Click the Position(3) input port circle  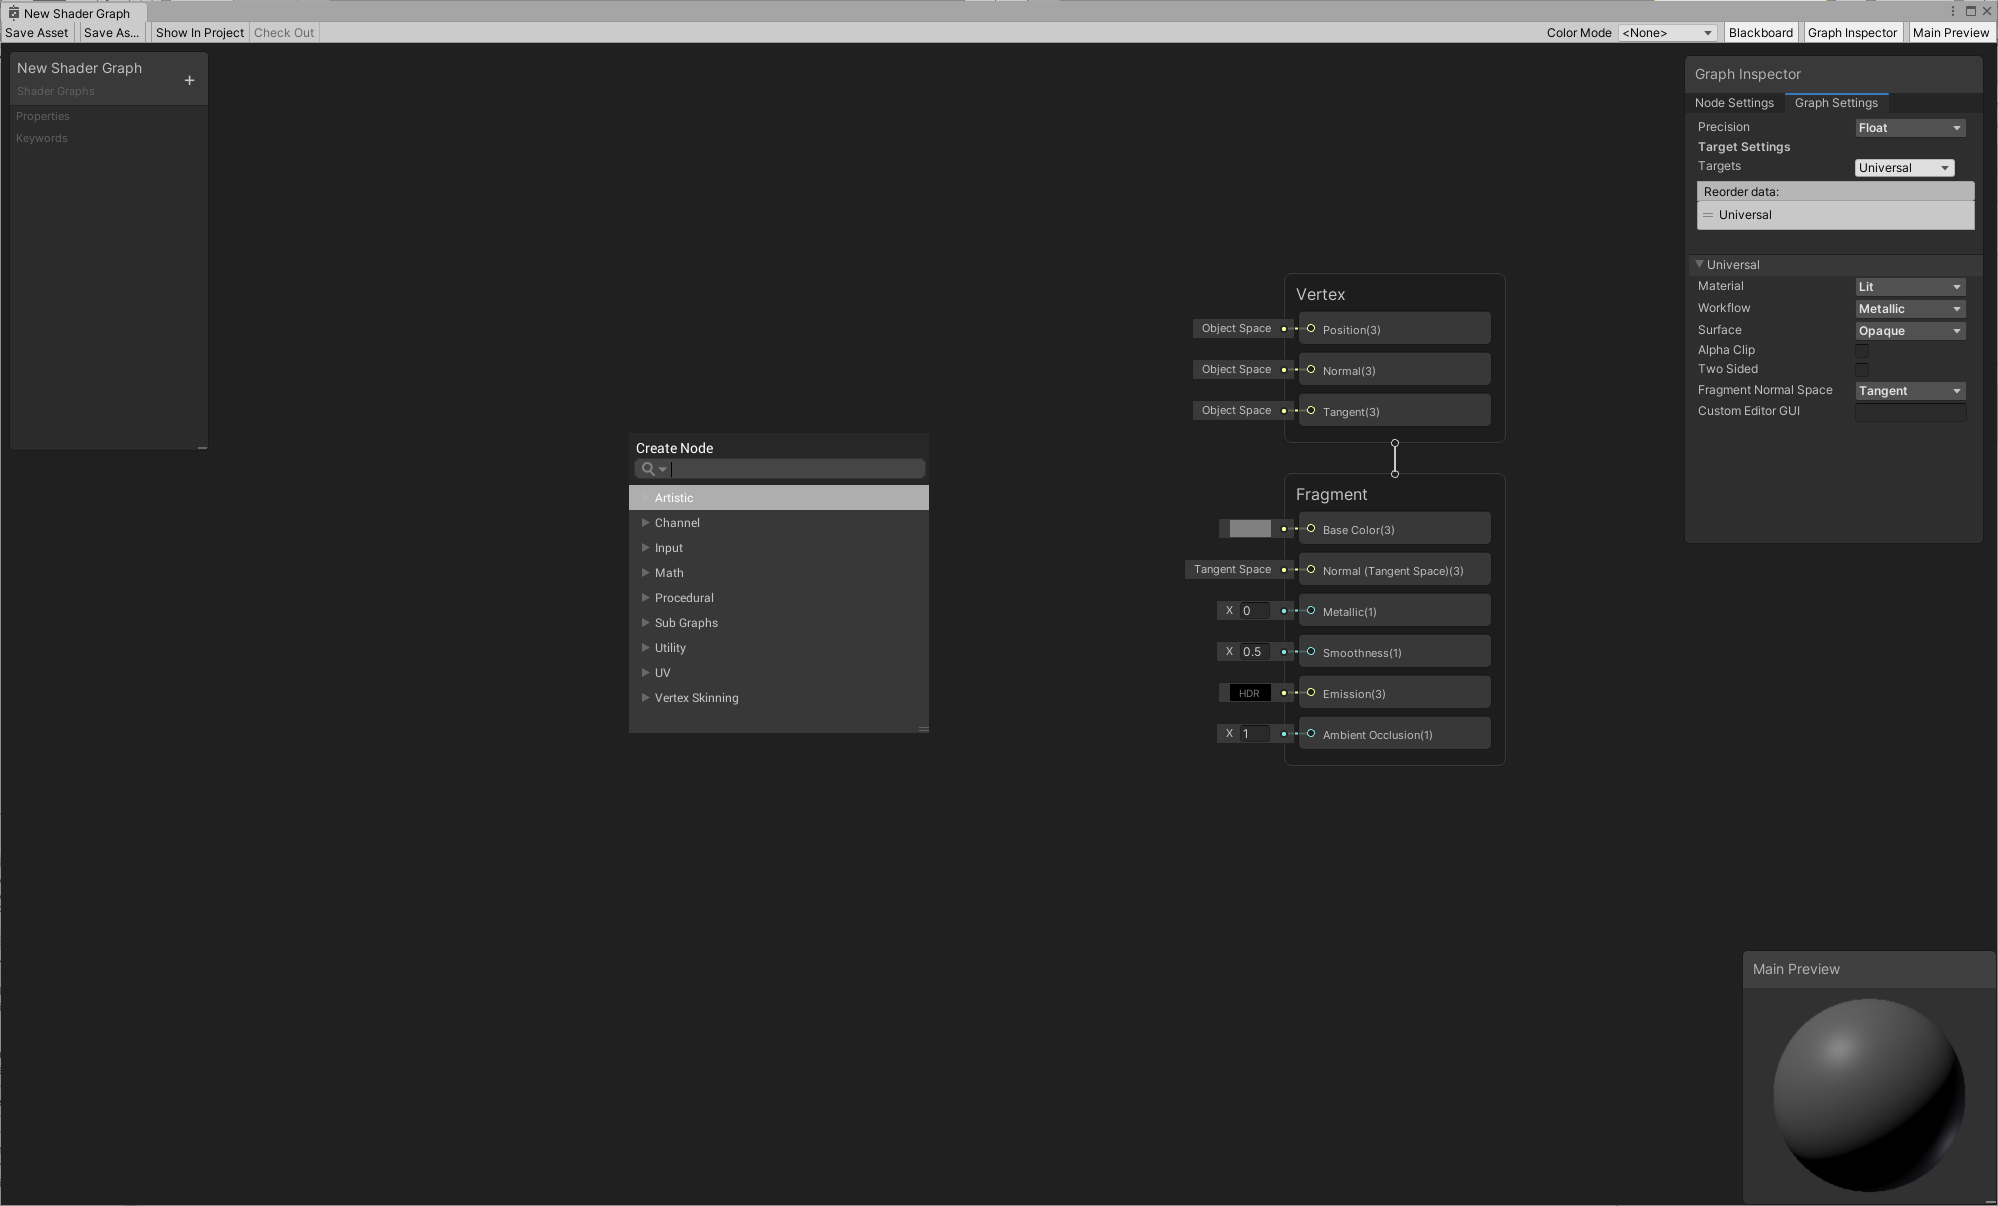[x=1311, y=329]
